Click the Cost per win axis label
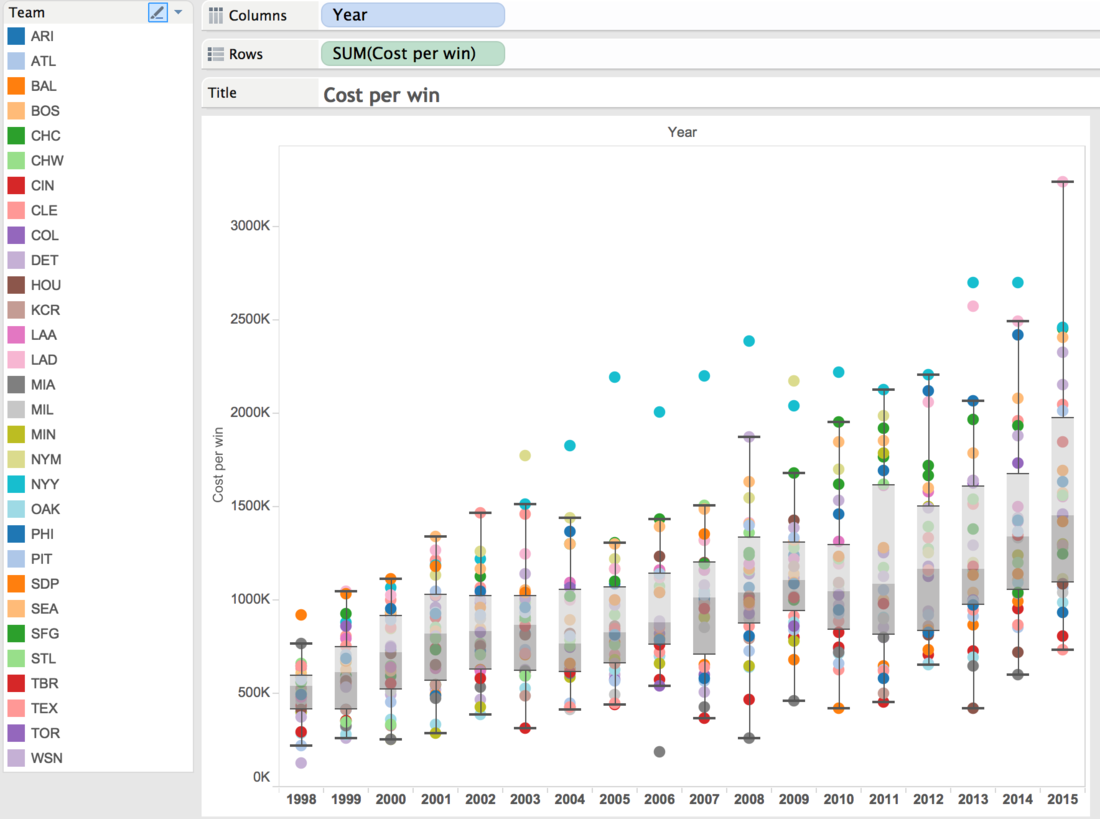 pyautogui.click(x=218, y=465)
